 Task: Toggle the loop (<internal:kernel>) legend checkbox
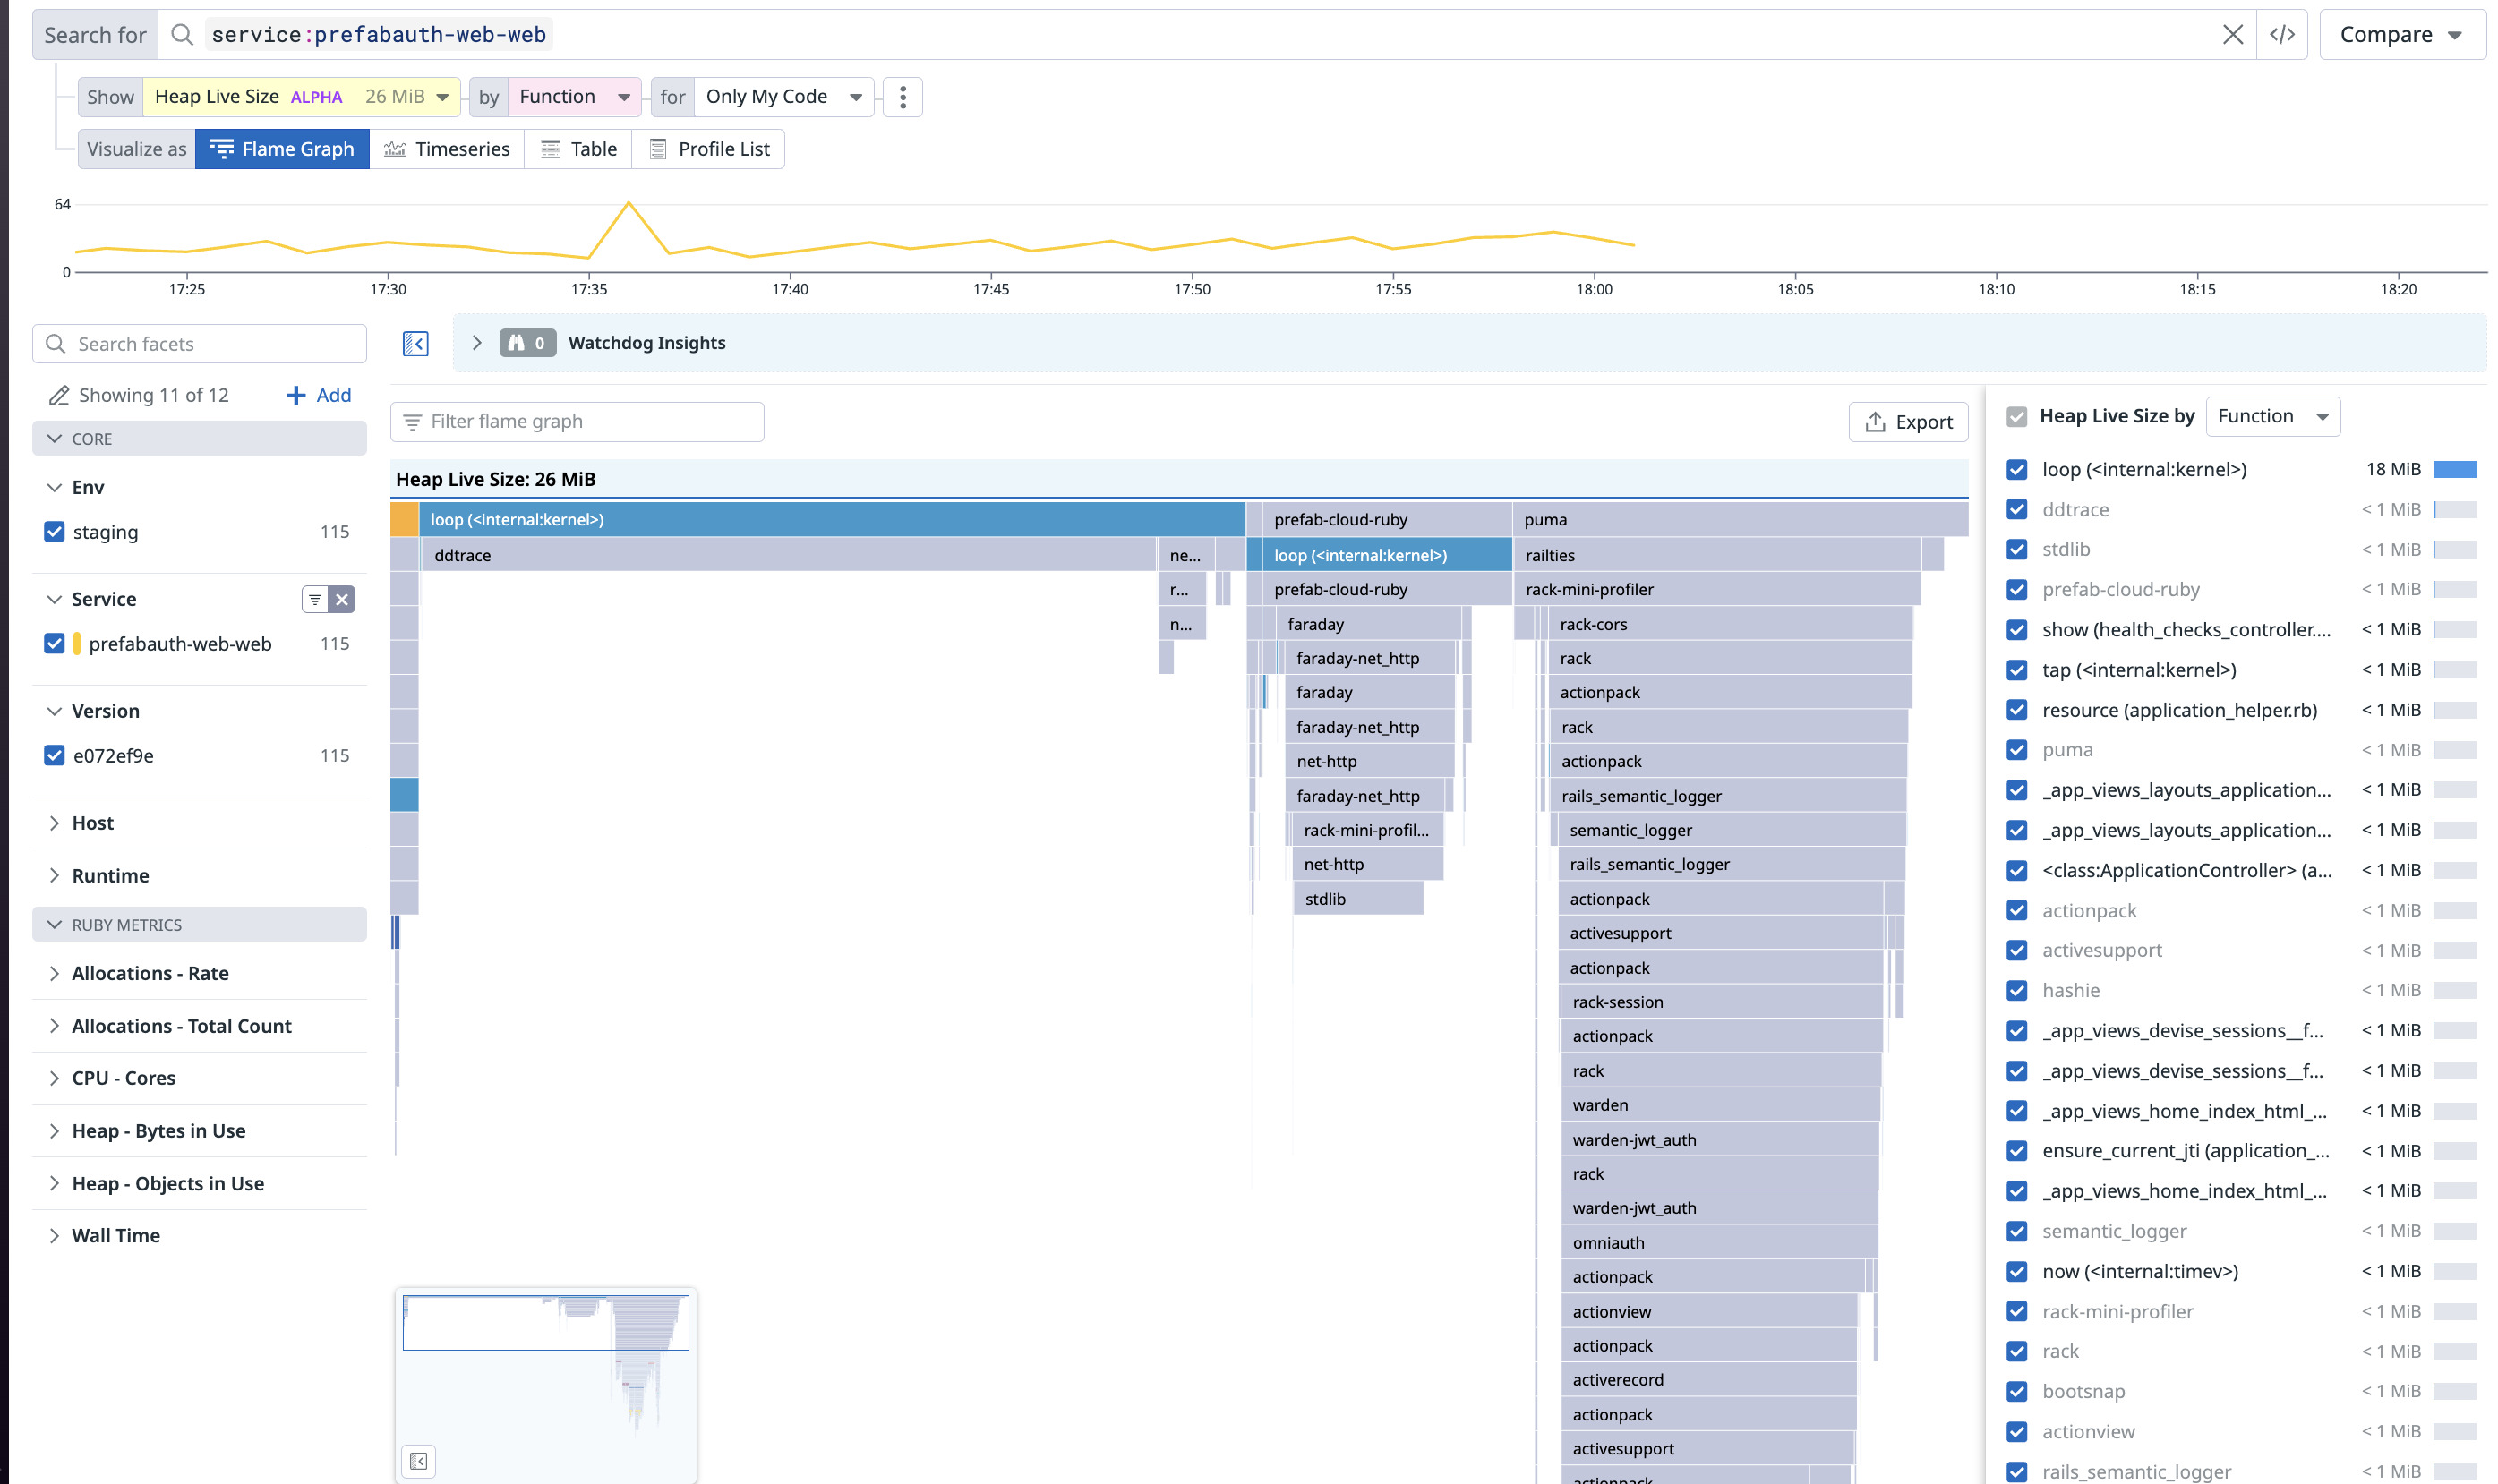pos(2016,470)
